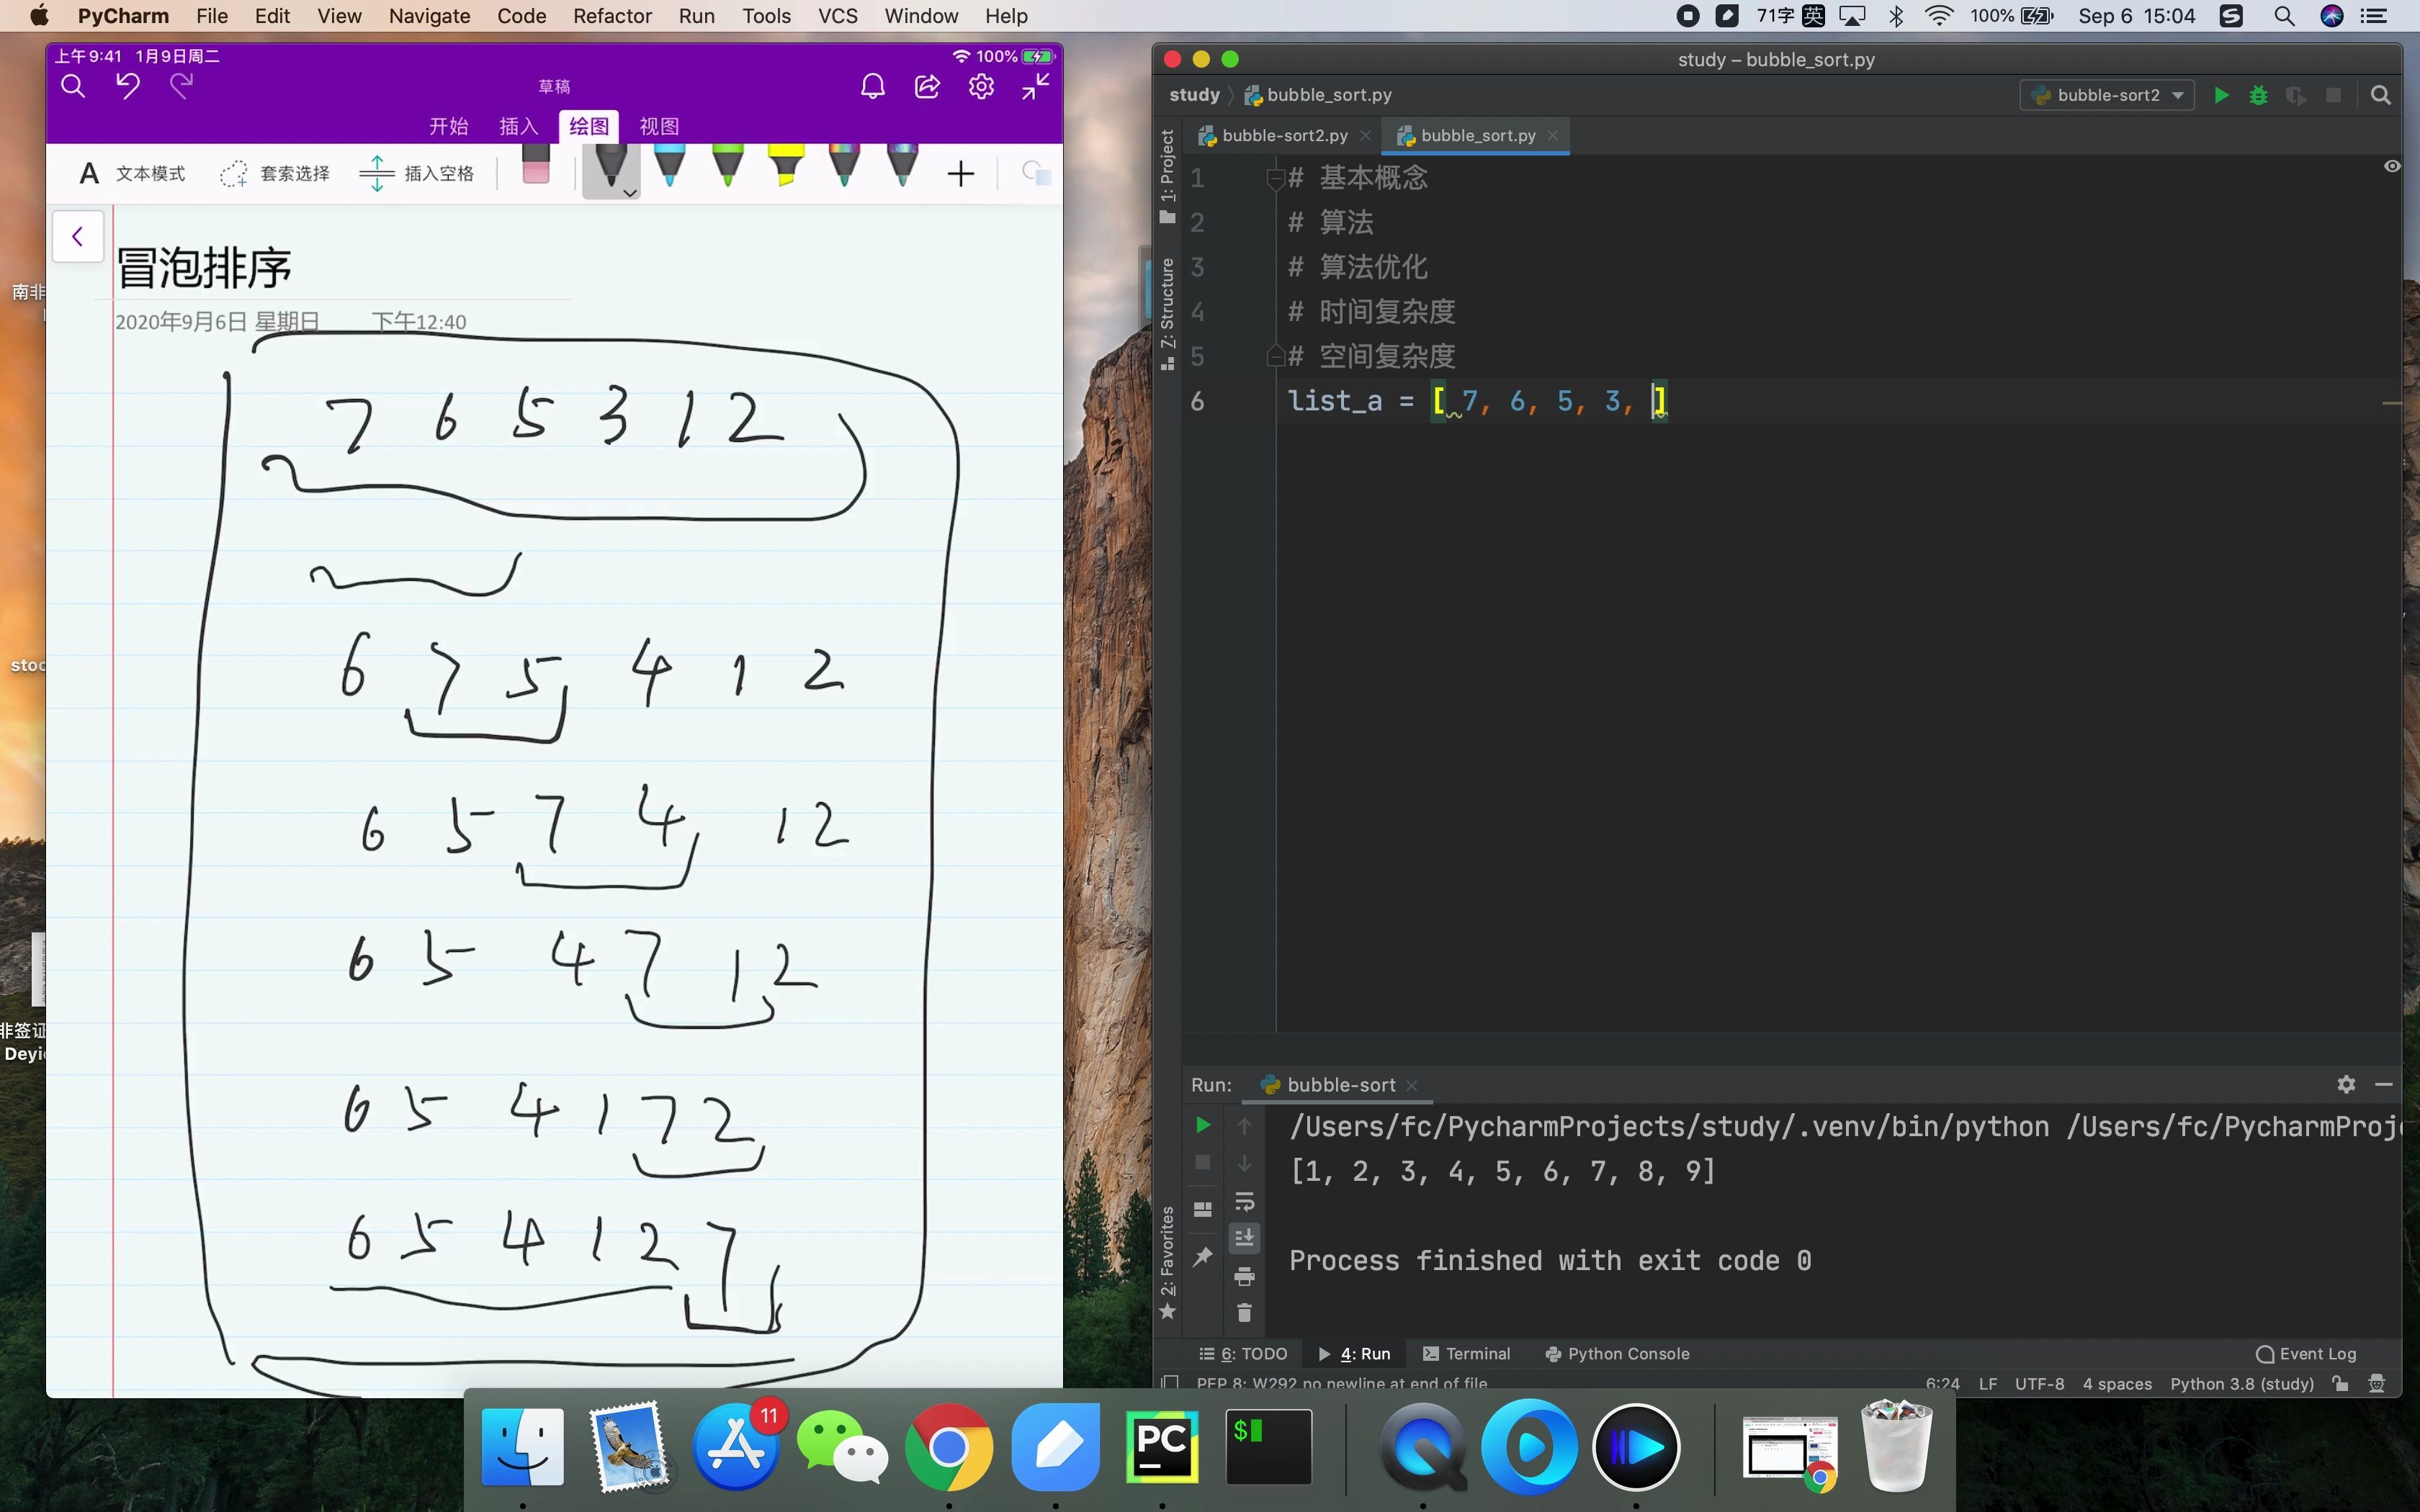This screenshot has height=1512, width=2420.
Task: Switch to the bubble-sort2.py editor tab
Action: coord(1284,135)
